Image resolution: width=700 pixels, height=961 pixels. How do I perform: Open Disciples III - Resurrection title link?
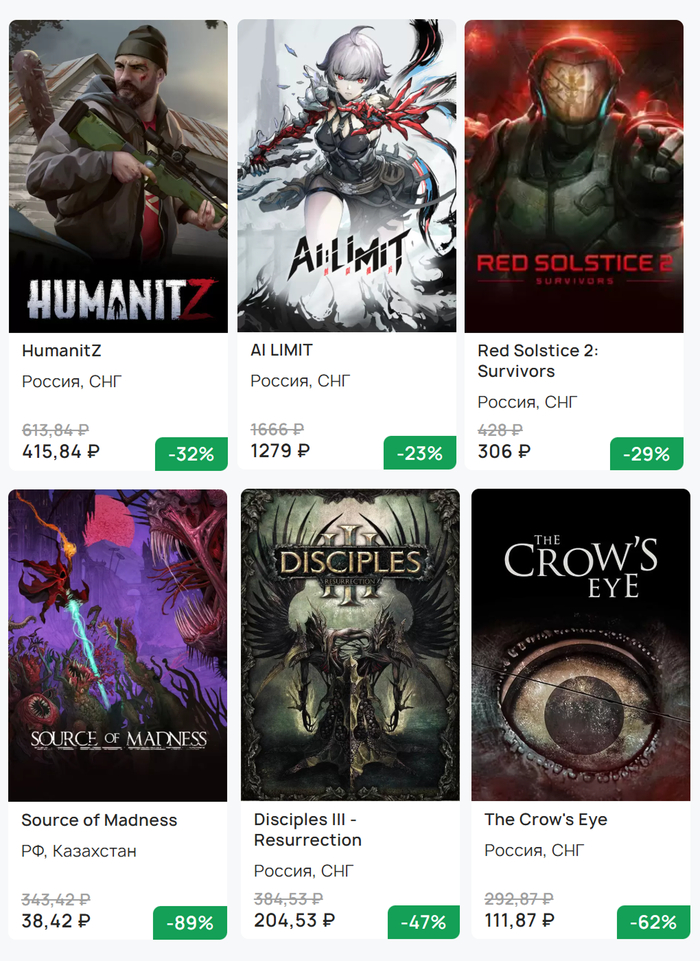308,830
